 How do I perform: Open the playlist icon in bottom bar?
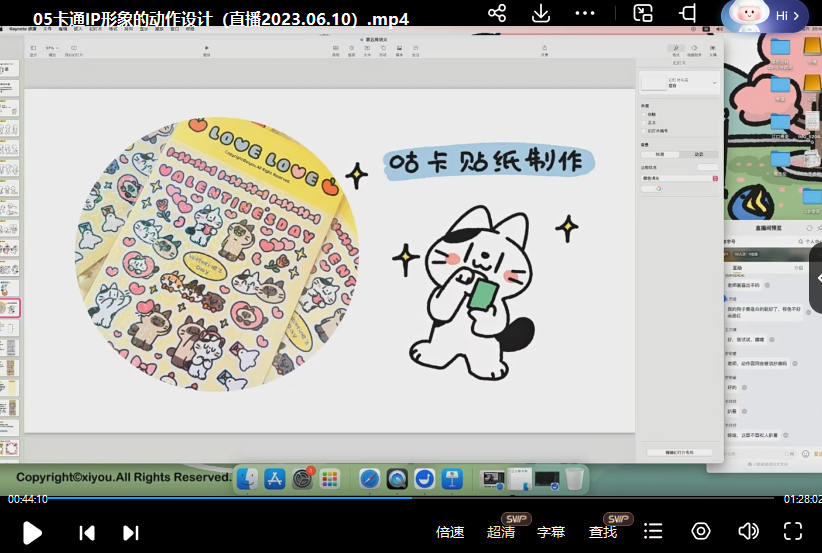(x=653, y=531)
